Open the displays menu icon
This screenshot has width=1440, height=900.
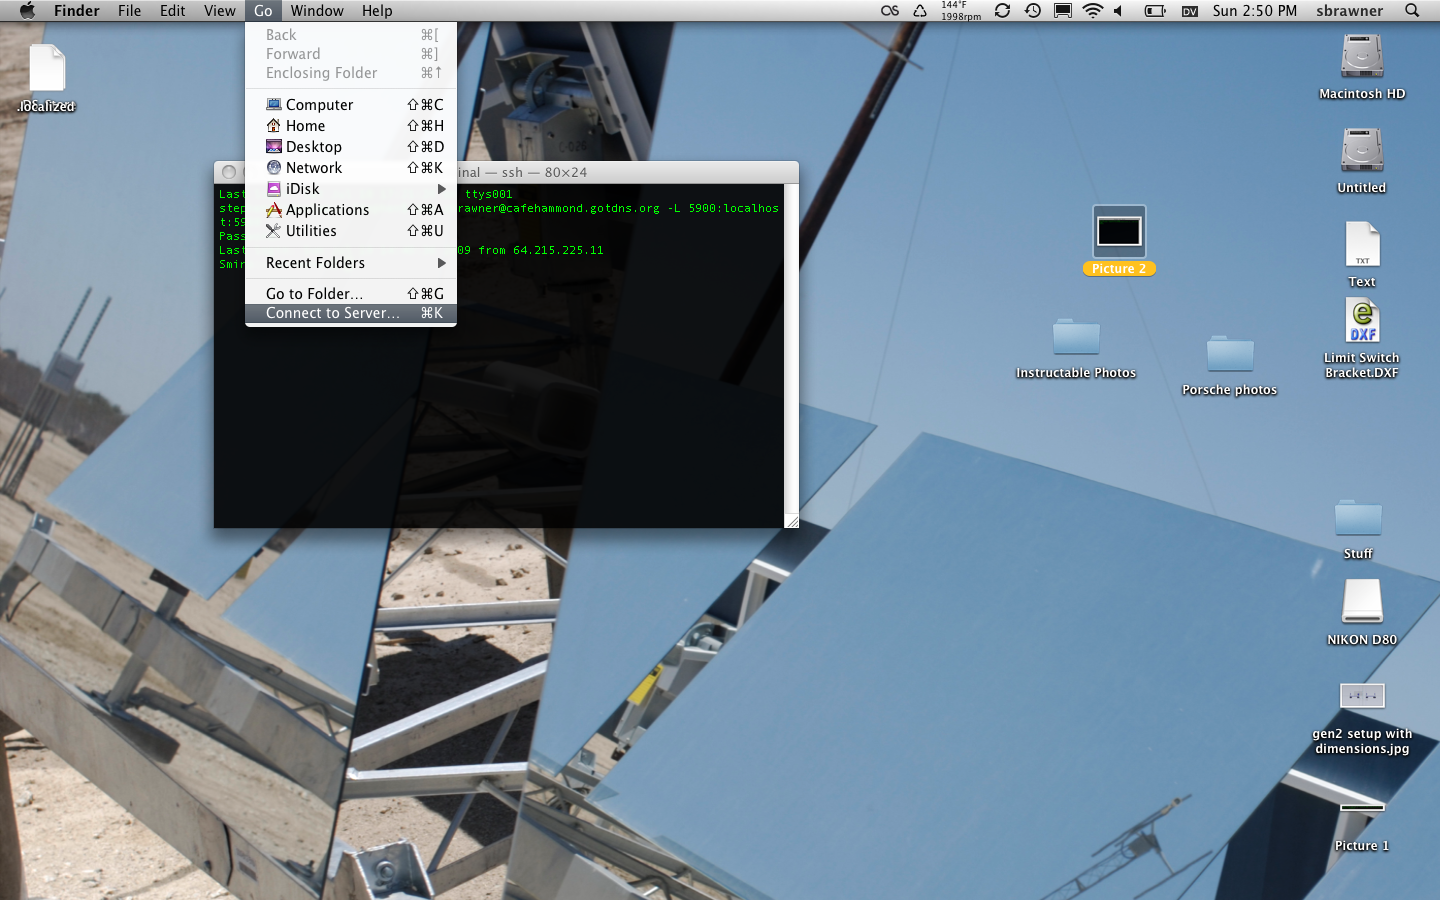click(1063, 11)
